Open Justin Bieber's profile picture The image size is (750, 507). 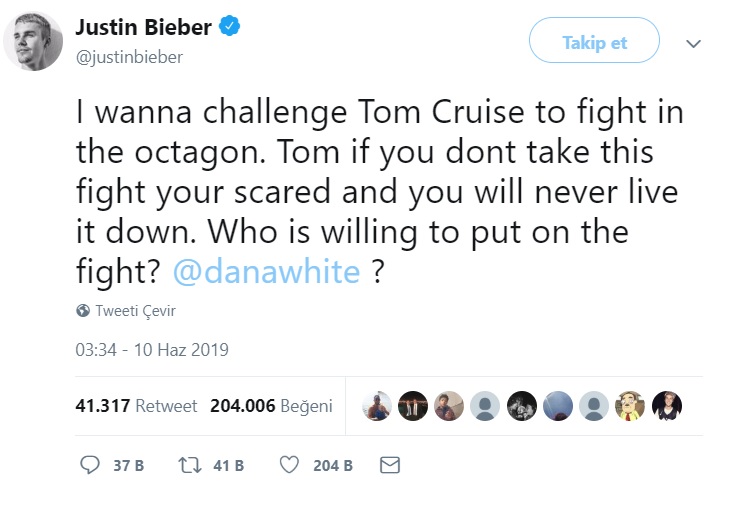click(x=36, y=42)
